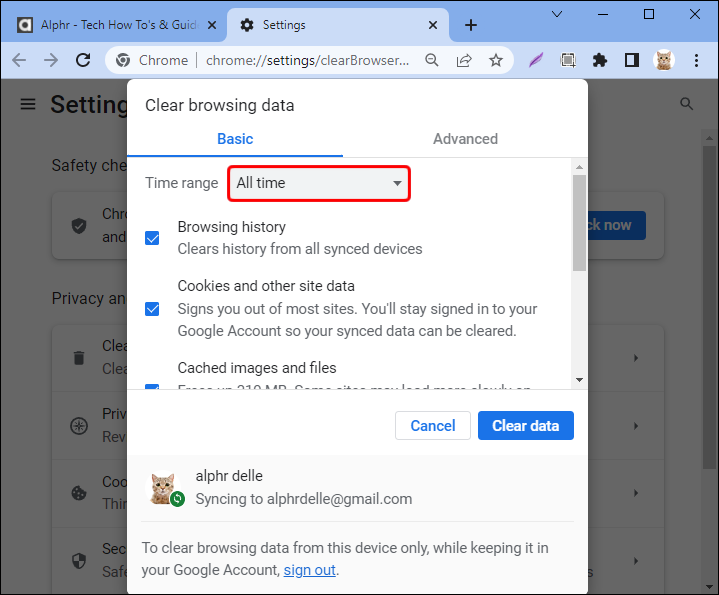Toggle Cached images and files checkbox

click(x=153, y=387)
